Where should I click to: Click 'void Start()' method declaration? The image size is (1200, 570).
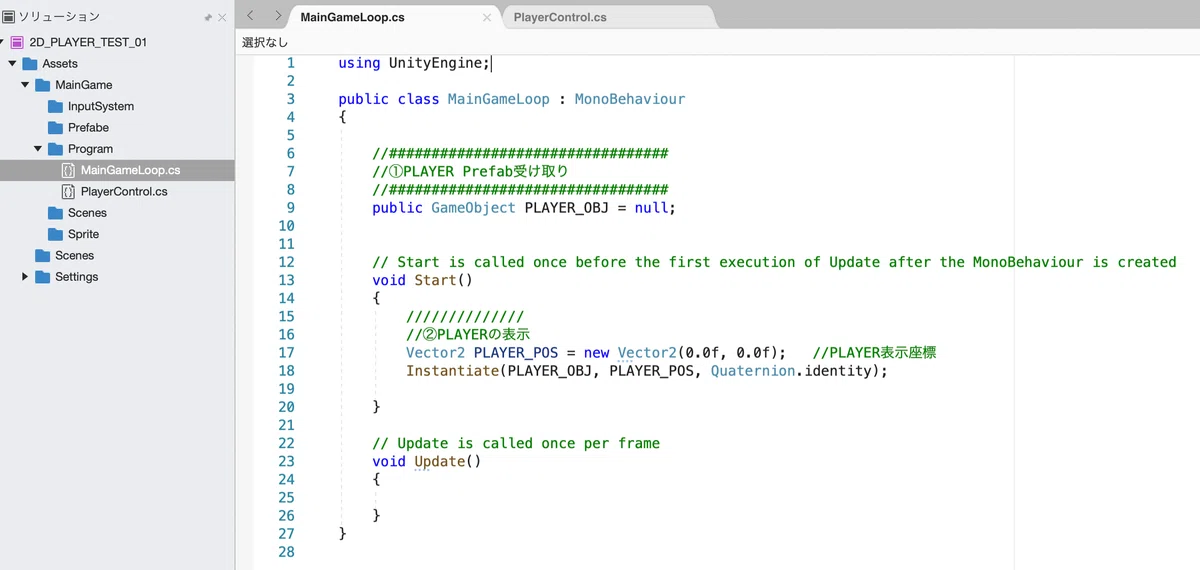[422, 280]
